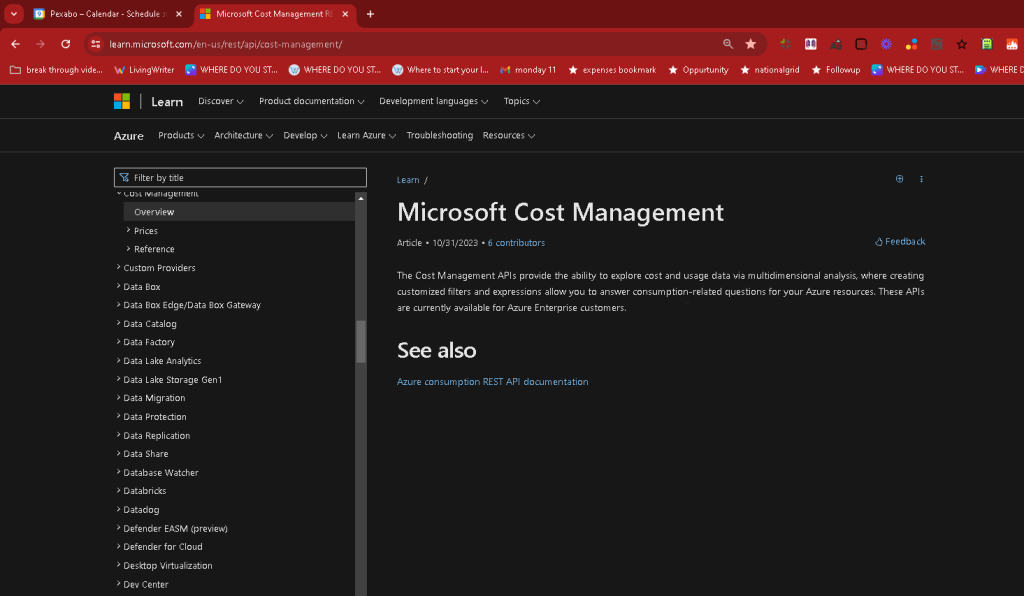Open the Develop menu

pyautogui.click(x=305, y=135)
